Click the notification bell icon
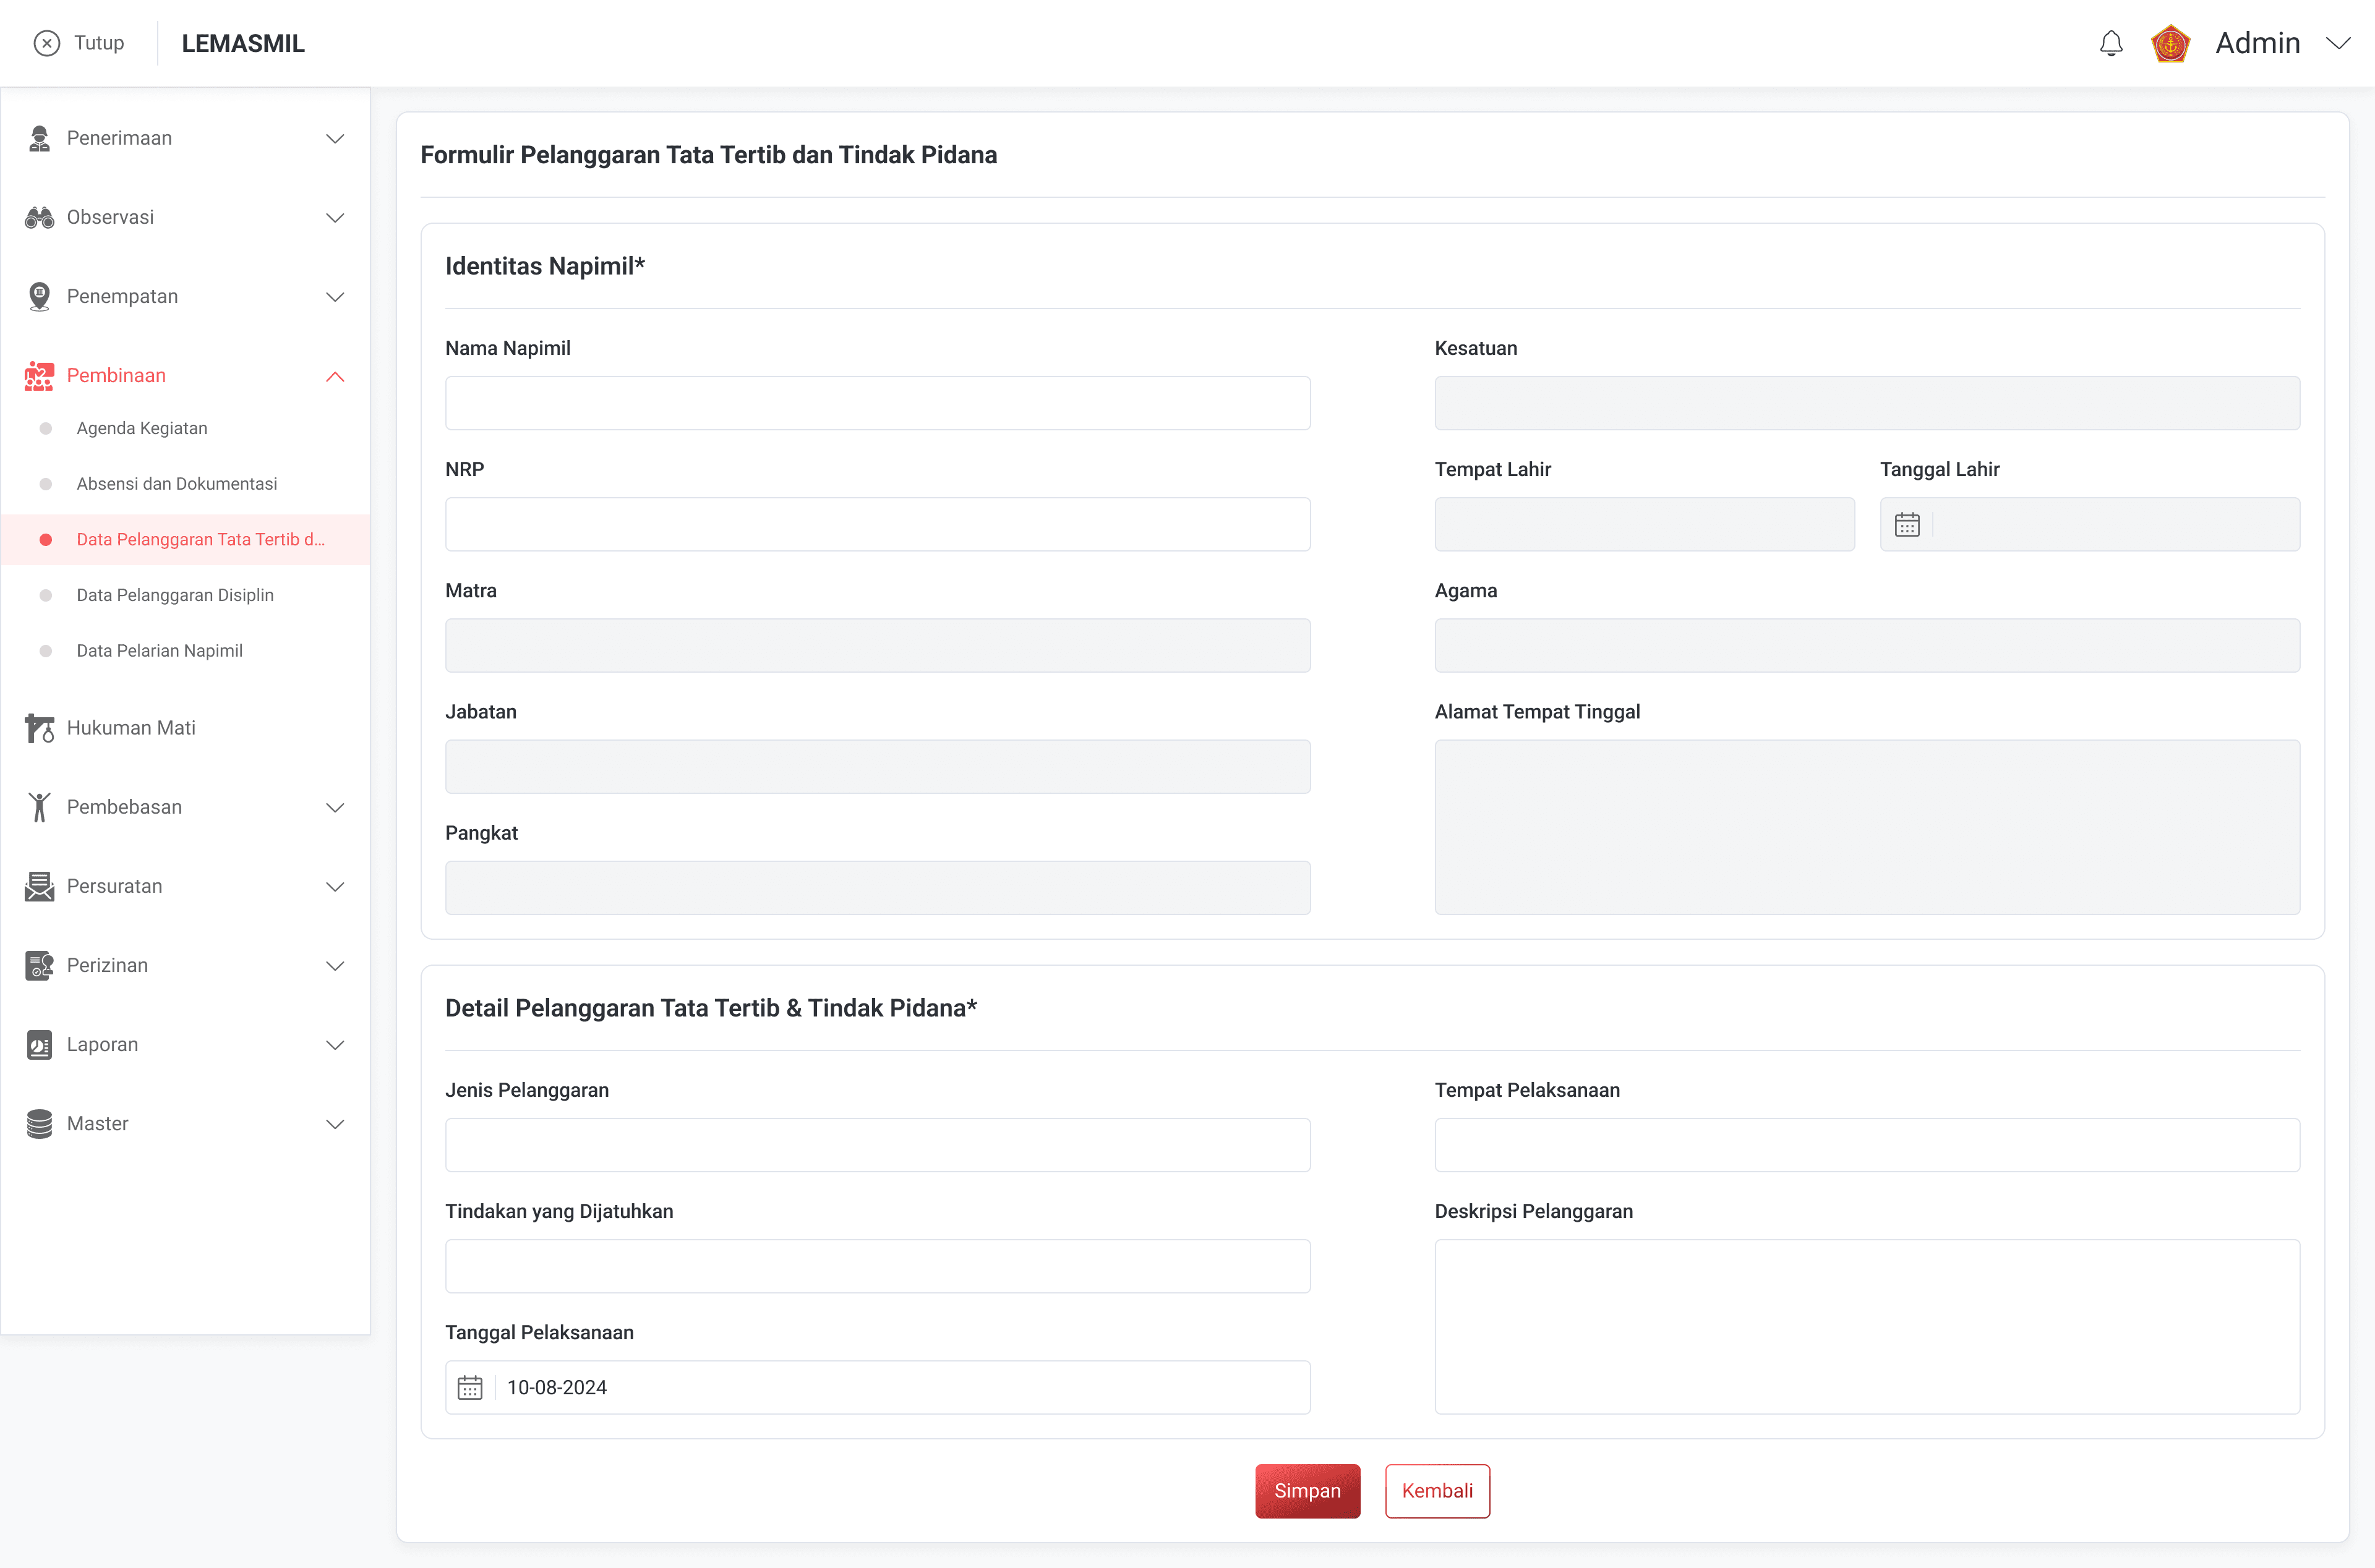 point(2110,43)
